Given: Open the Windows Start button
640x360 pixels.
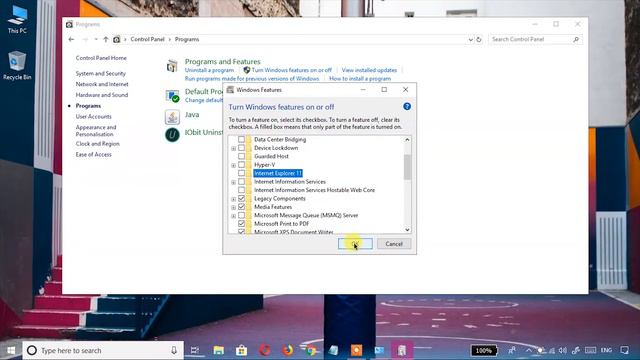Looking at the screenshot, I should (x=11, y=350).
